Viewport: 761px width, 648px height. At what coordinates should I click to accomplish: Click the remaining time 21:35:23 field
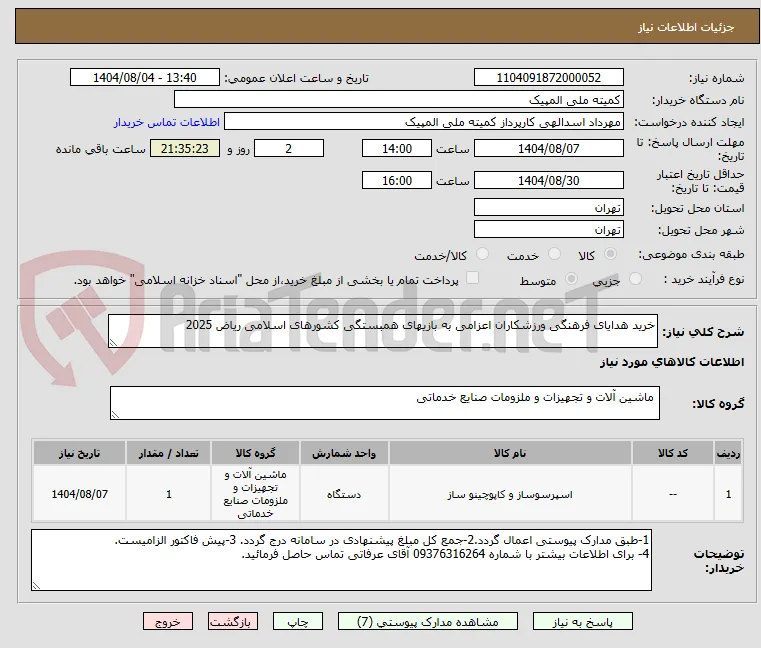tap(184, 149)
